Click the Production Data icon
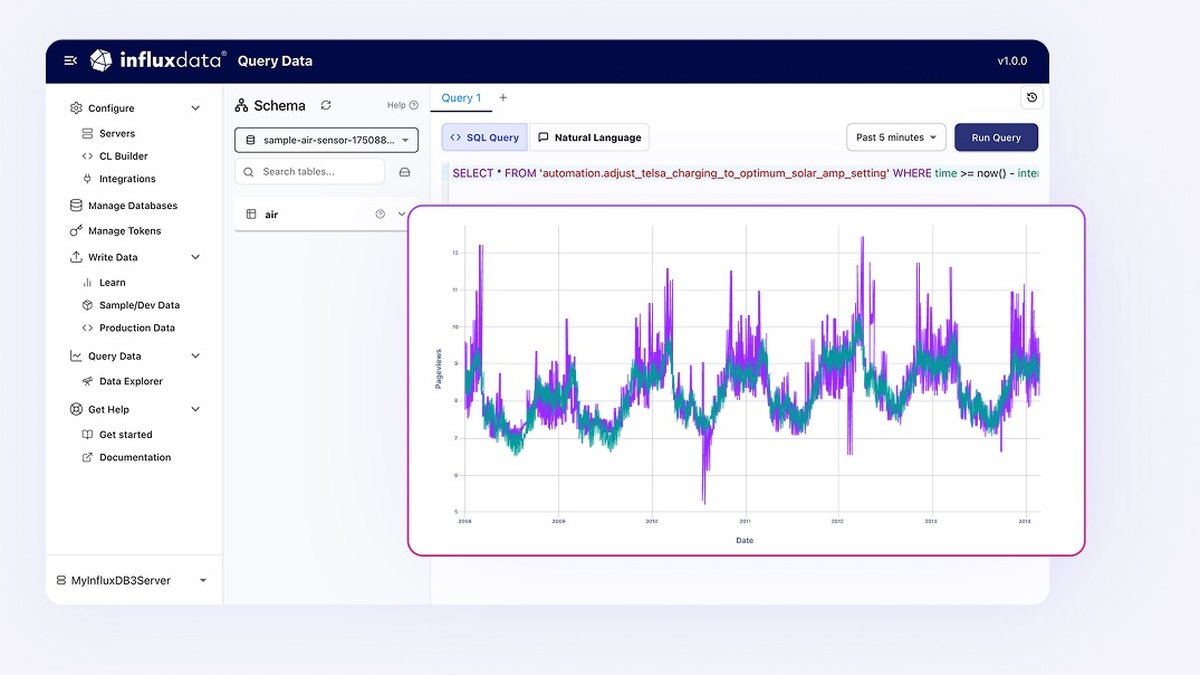The image size is (1200, 675). 88,328
